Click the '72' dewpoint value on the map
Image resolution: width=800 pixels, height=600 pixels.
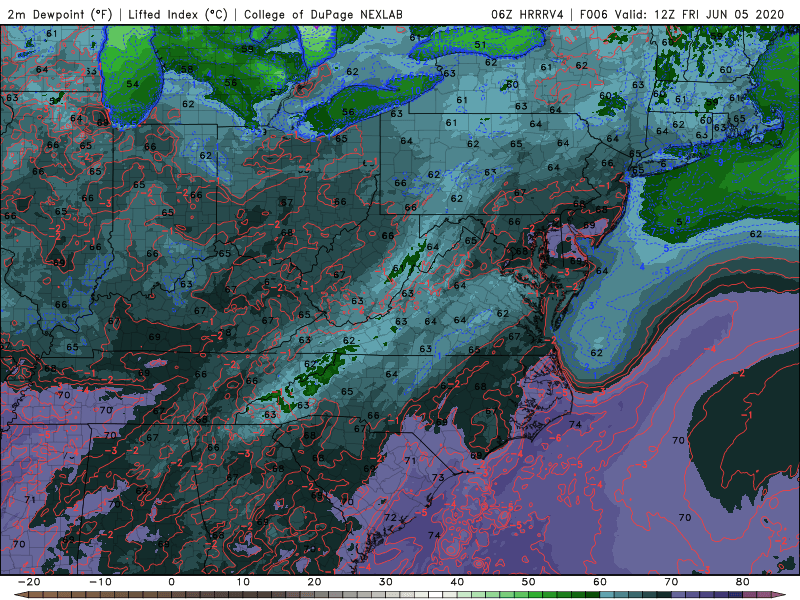coord(390,517)
